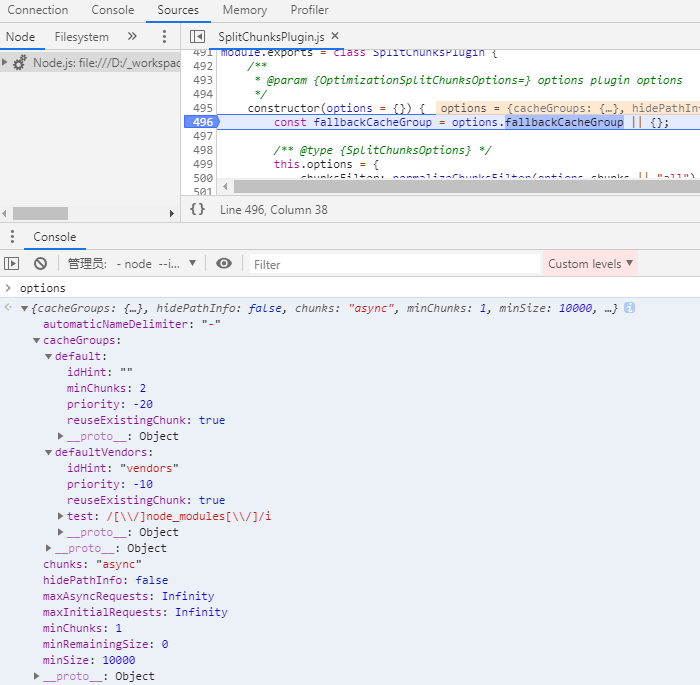Toggle the navigator sidebar icon
Image resolution: width=700 pixels, height=685 pixels.
click(x=197, y=37)
